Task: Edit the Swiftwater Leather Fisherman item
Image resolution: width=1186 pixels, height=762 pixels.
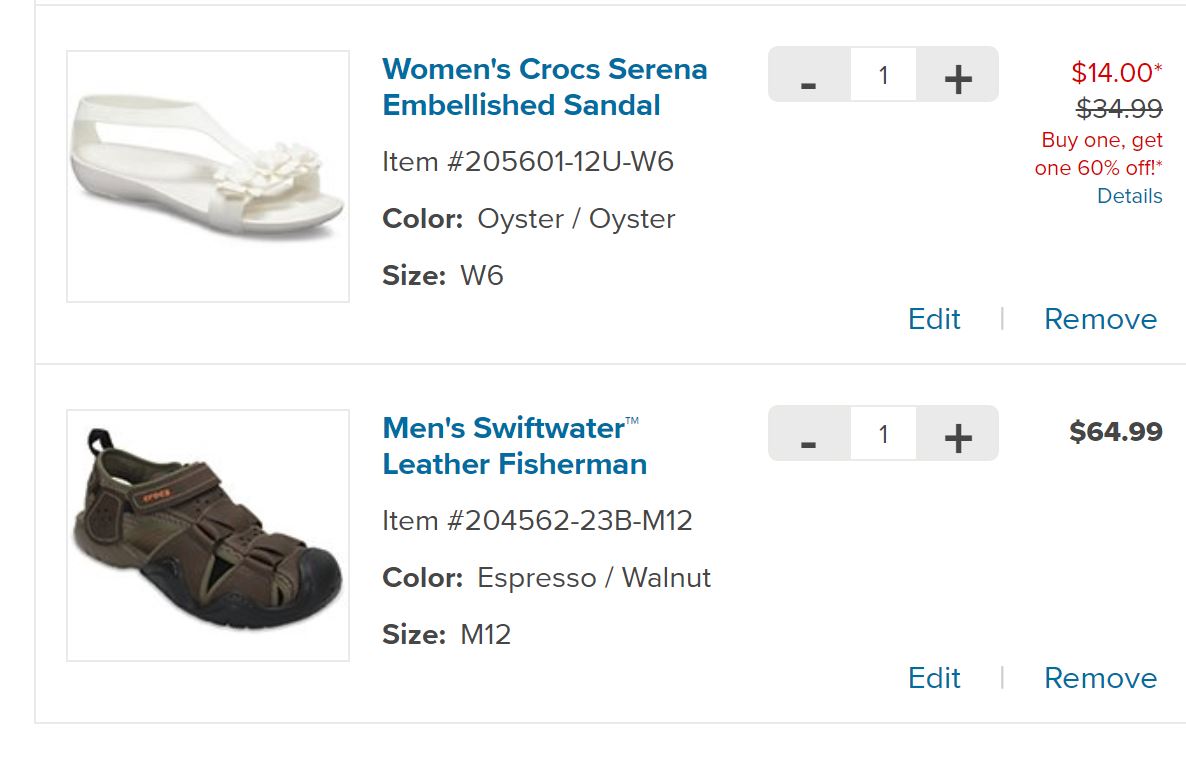Action: click(x=934, y=678)
